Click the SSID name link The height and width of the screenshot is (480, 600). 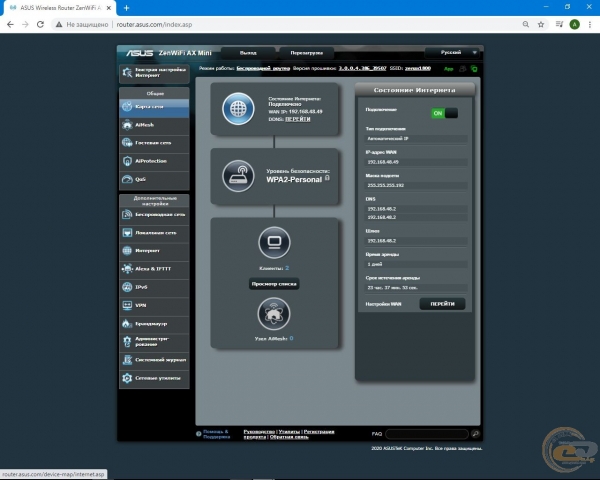tap(417, 69)
